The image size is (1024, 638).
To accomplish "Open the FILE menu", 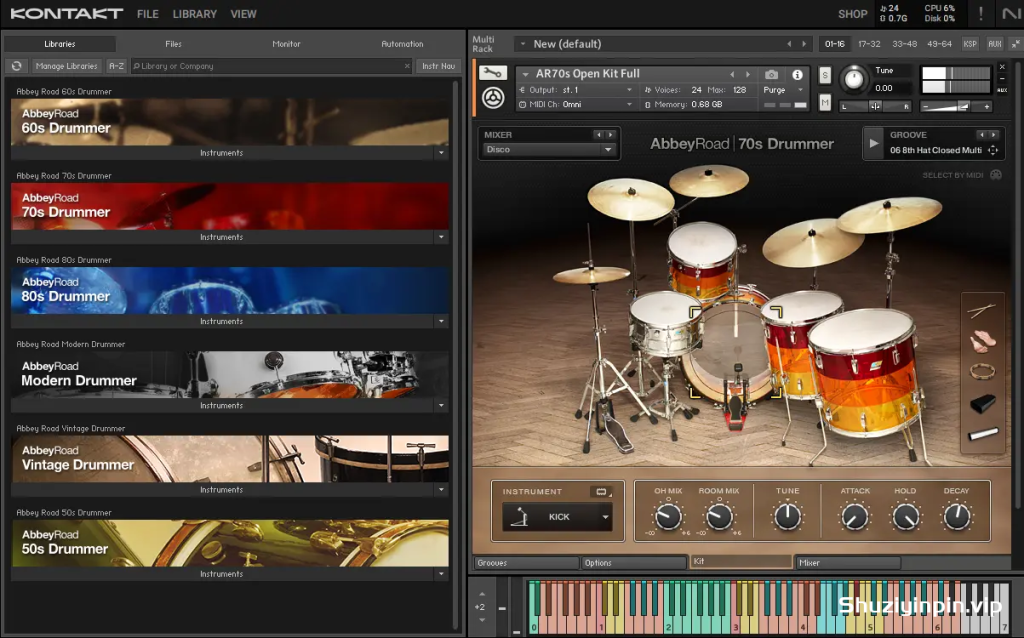I will [x=148, y=14].
